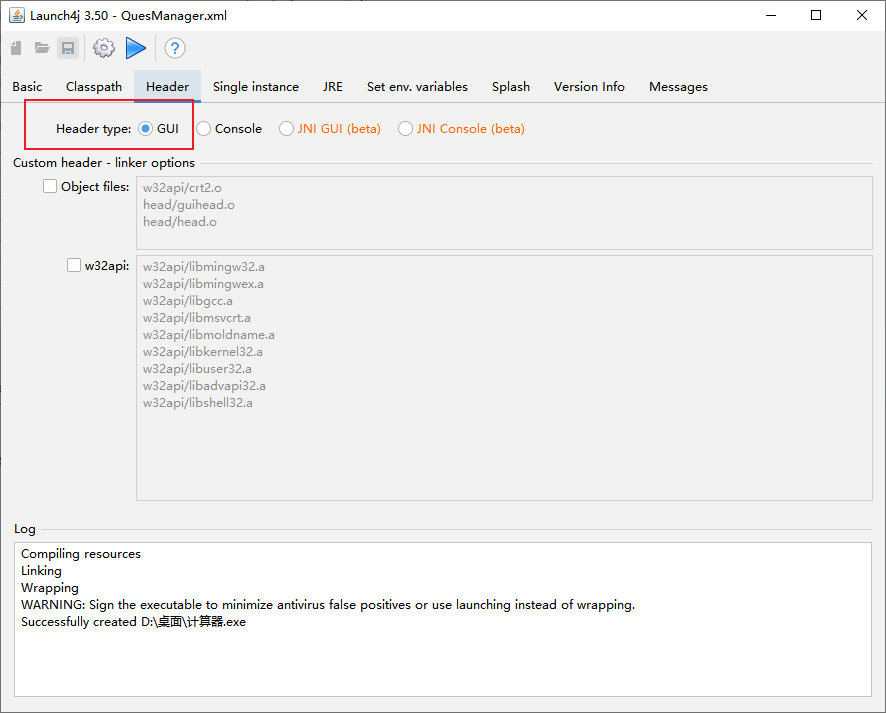Image resolution: width=886 pixels, height=713 pixels.
Task: Click the New configuration toolbar icon
Action: coord(16,48)
